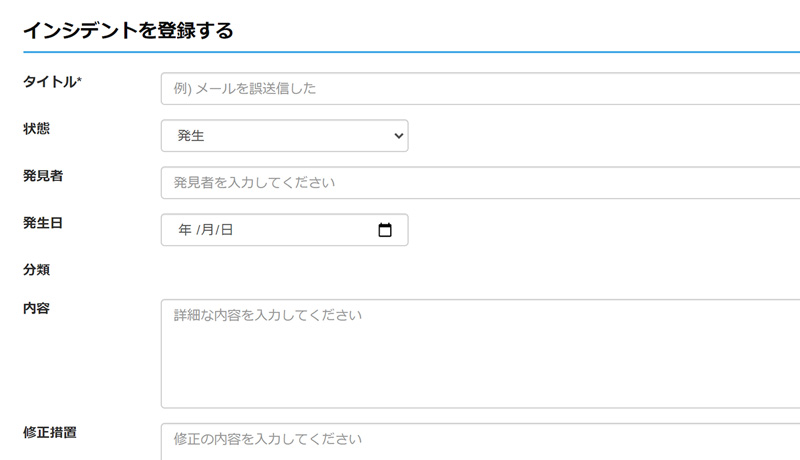Select the 内容 detail textarea
Image resolution: width=800 pixels, height=460 pixels.
tap(480, 354)
